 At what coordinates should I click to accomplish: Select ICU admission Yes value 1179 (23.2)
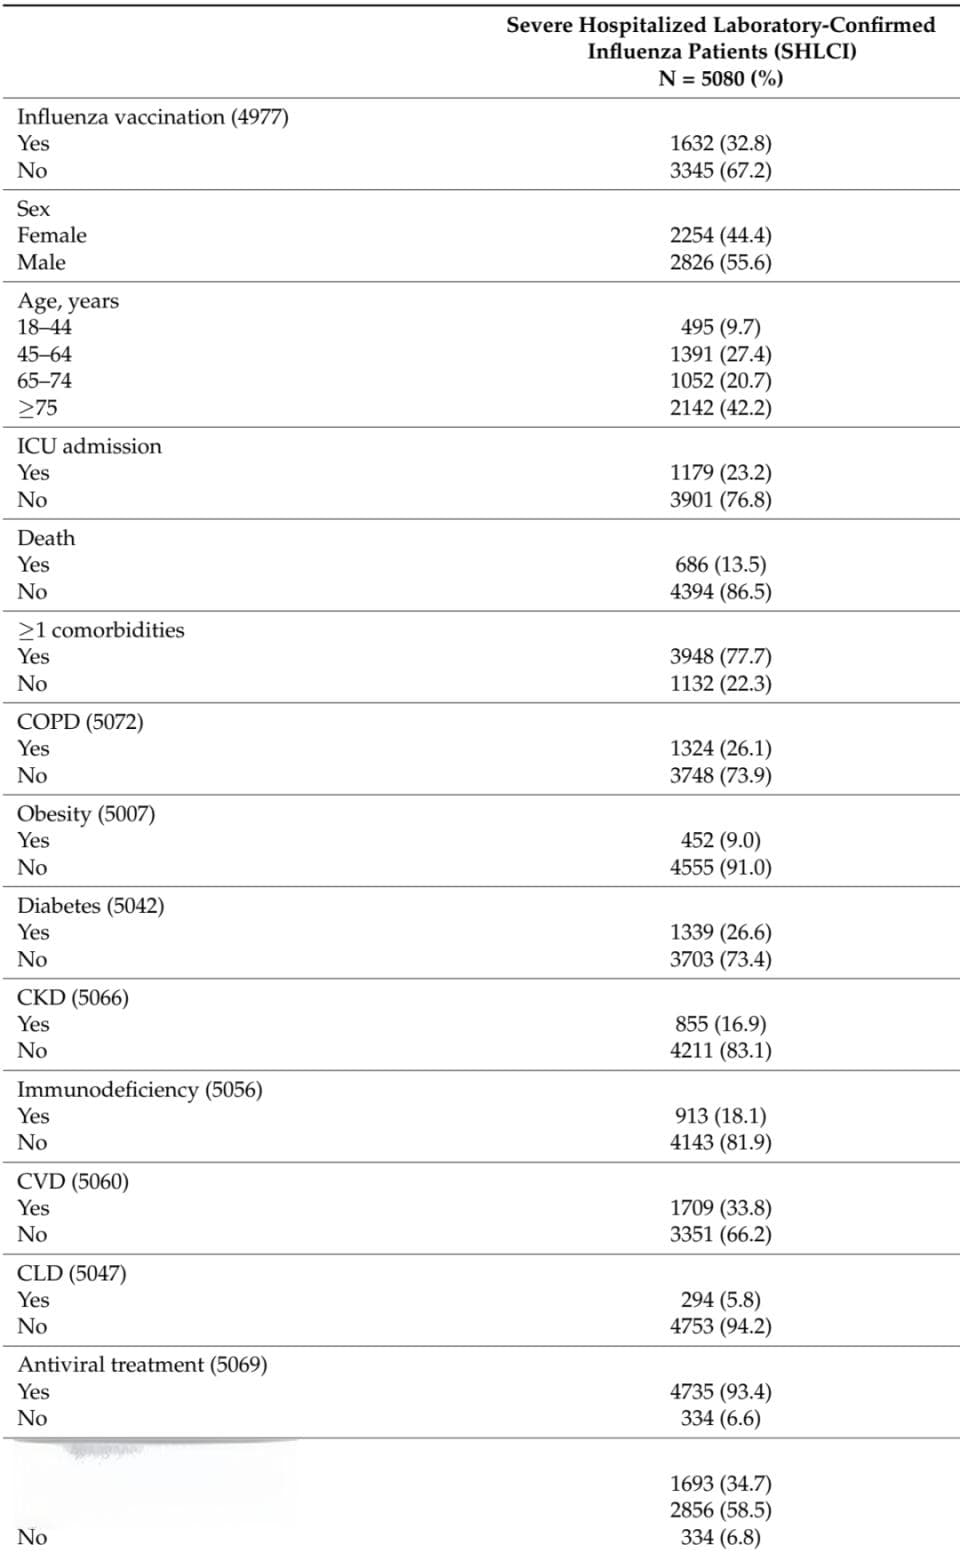(x=720, y=473)
